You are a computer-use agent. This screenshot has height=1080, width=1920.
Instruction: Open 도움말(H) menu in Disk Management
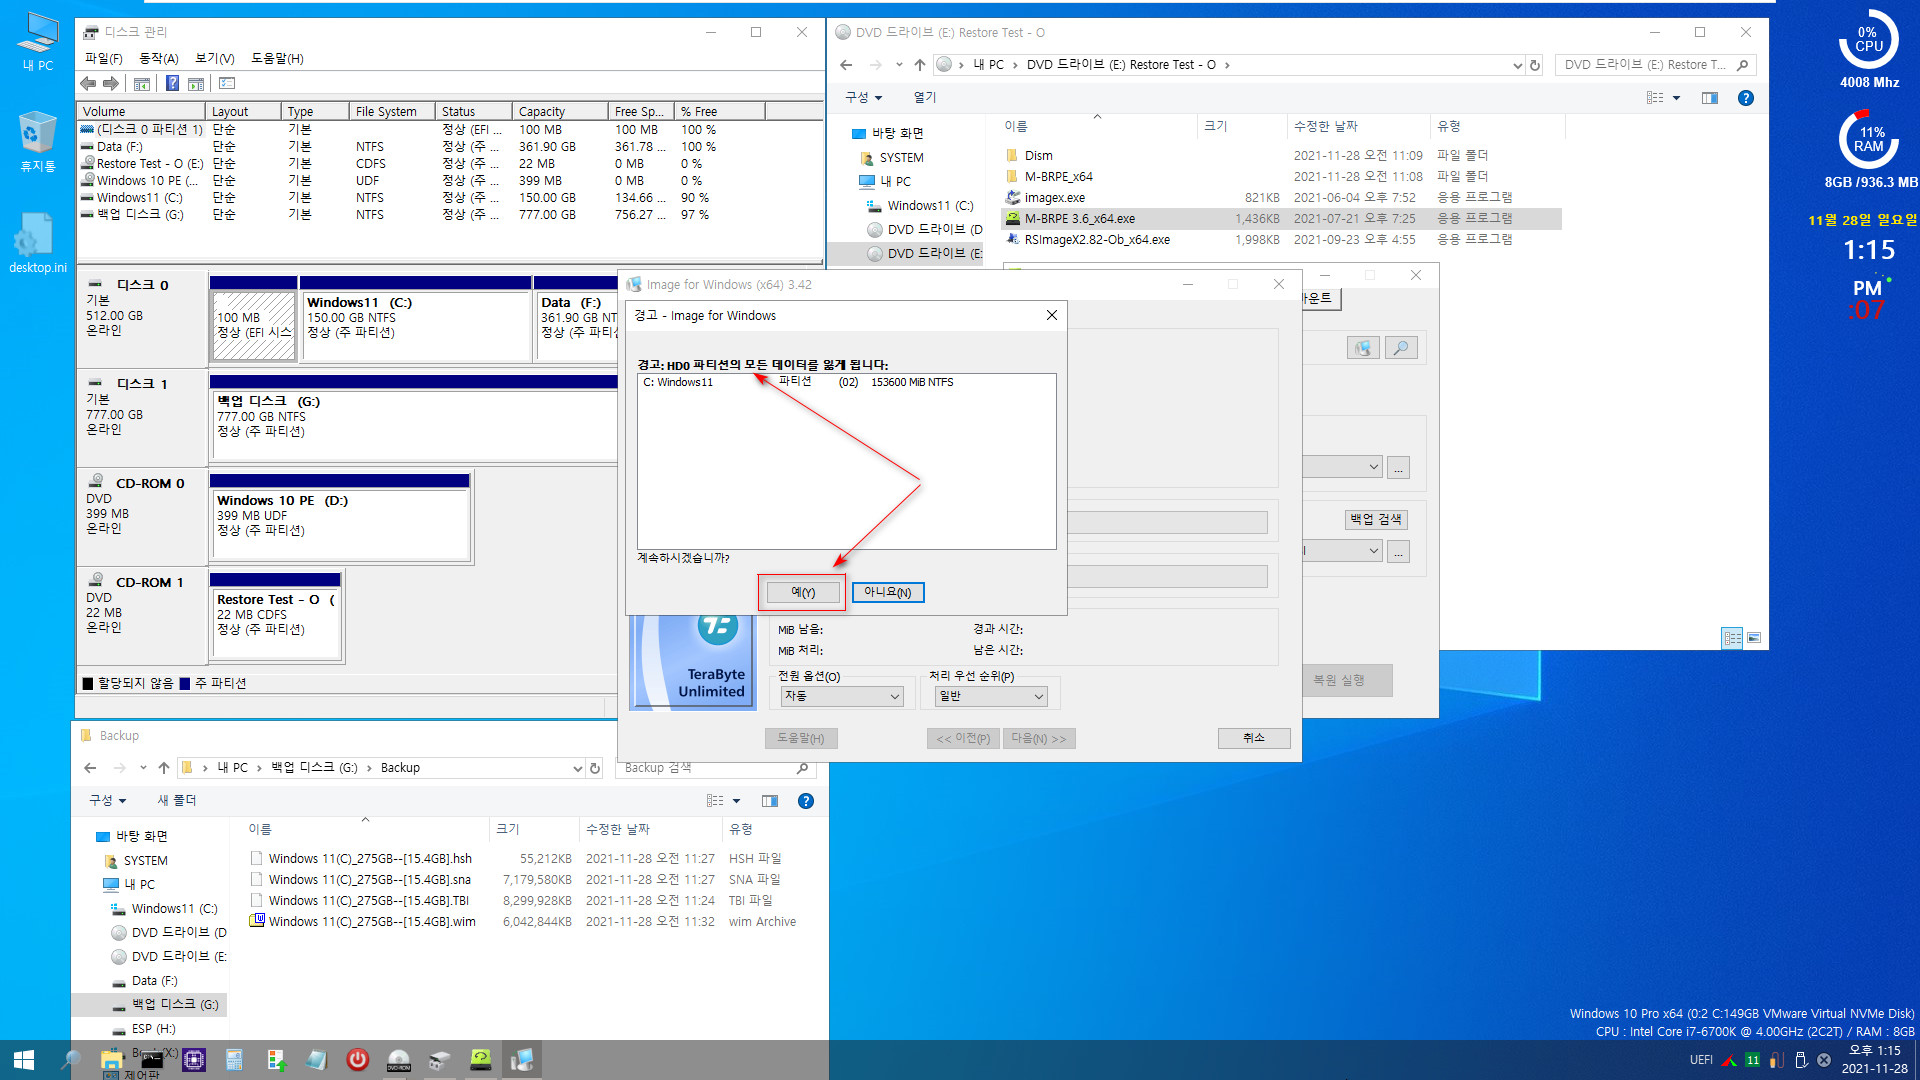coord(277,58)
